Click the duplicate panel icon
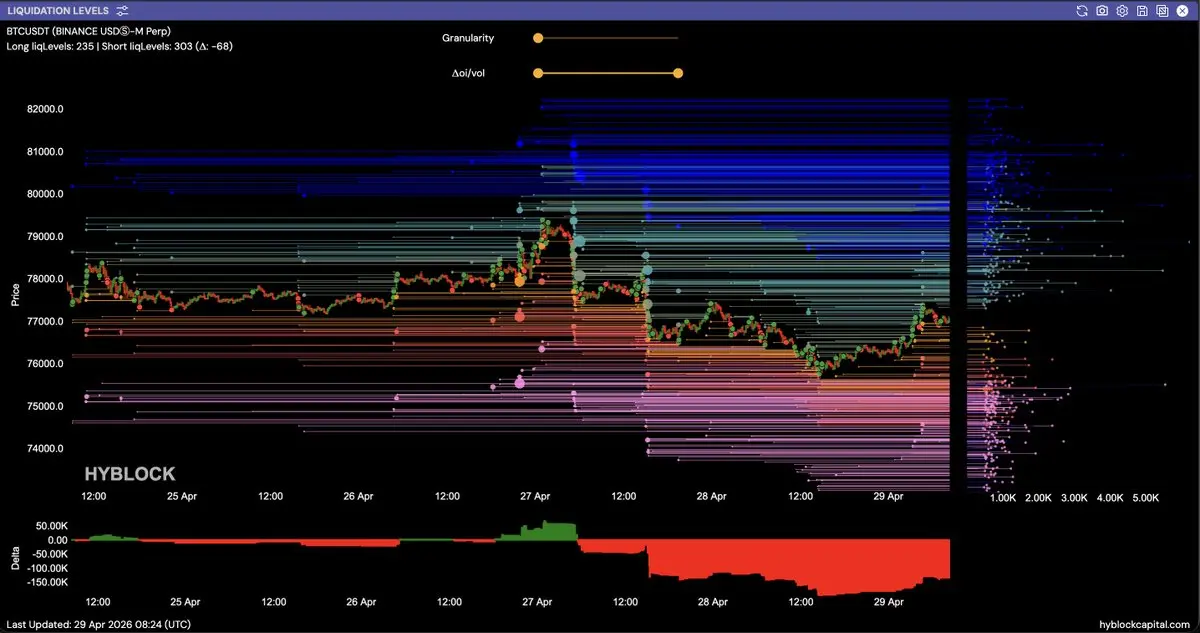The height and width of the screenshot is (633, 1200). point(1162,10)
